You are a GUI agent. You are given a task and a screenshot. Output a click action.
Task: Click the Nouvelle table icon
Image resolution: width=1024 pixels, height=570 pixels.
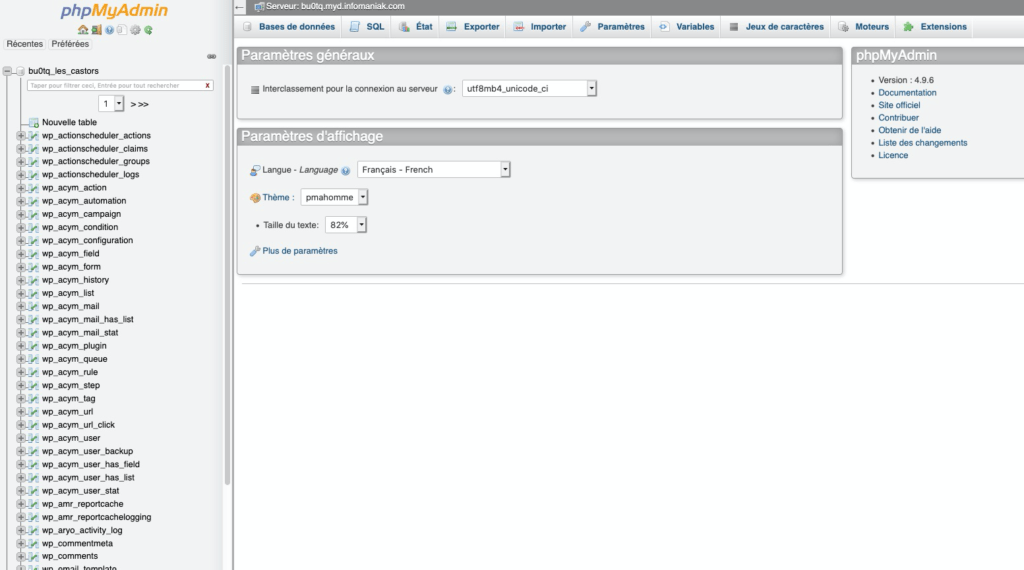tap(34, 123)
